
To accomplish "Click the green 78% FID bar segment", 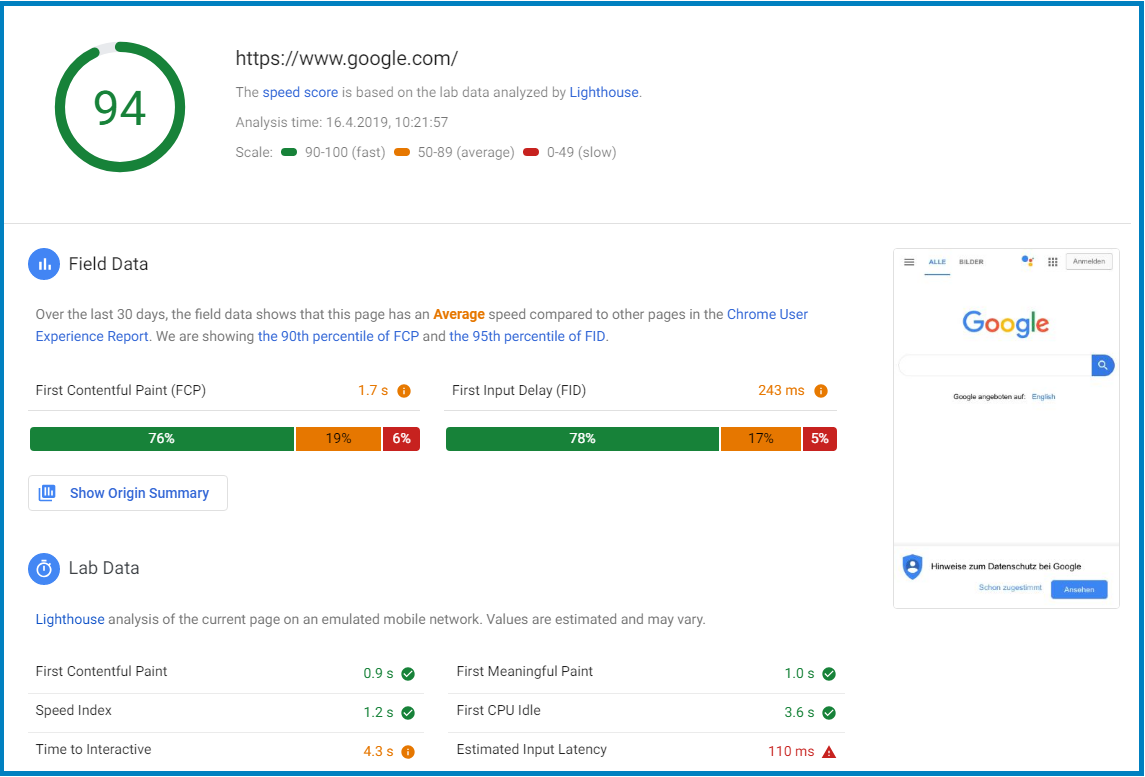I will (x=583, y=439).
